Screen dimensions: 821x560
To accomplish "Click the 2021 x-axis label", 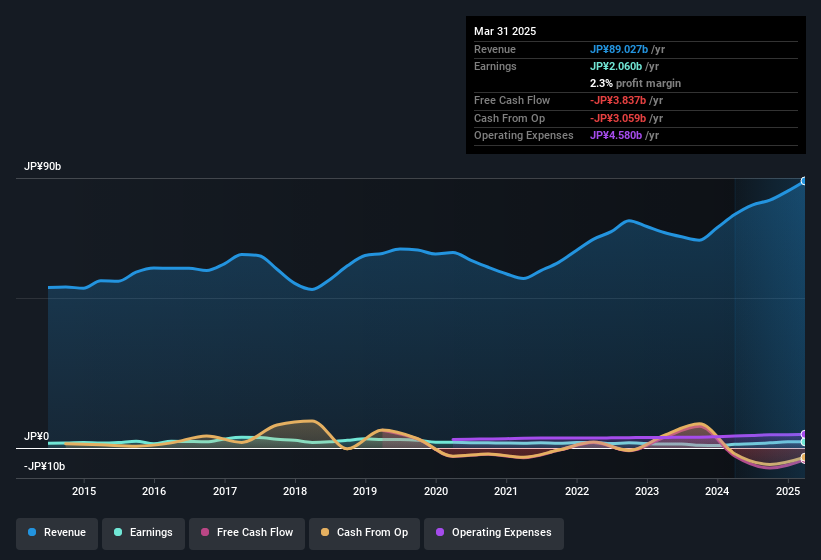I will [506, 491].
